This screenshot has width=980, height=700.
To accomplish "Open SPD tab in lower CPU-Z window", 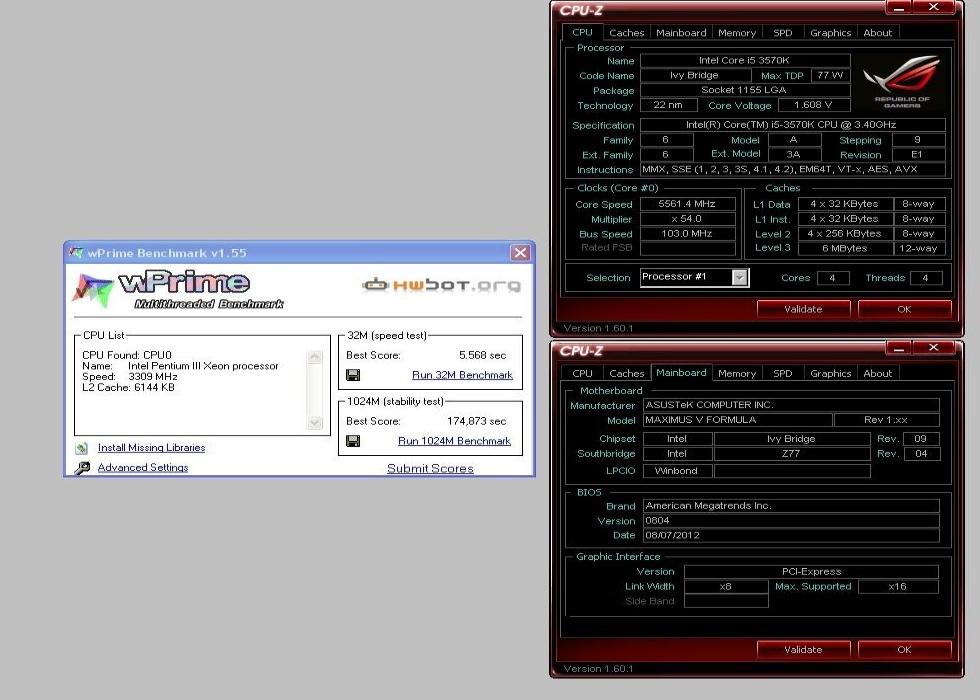I will 782,373.
